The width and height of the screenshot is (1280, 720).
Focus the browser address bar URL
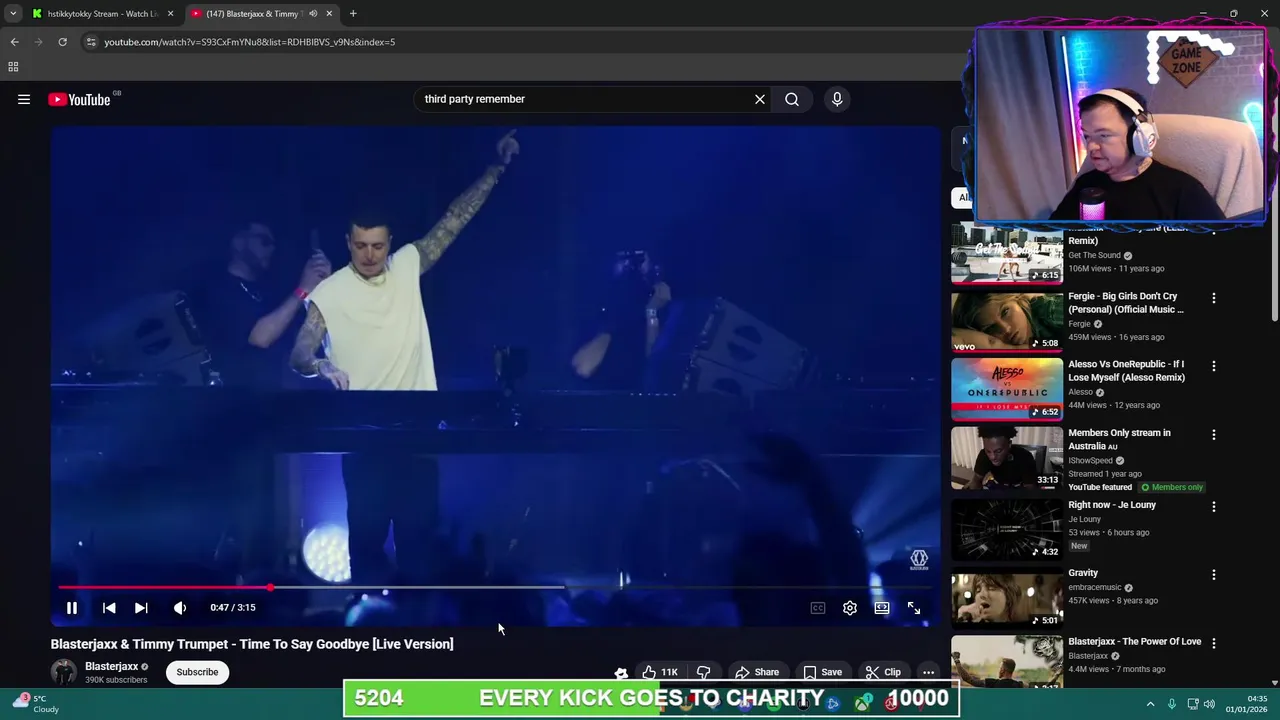(250, 42)
